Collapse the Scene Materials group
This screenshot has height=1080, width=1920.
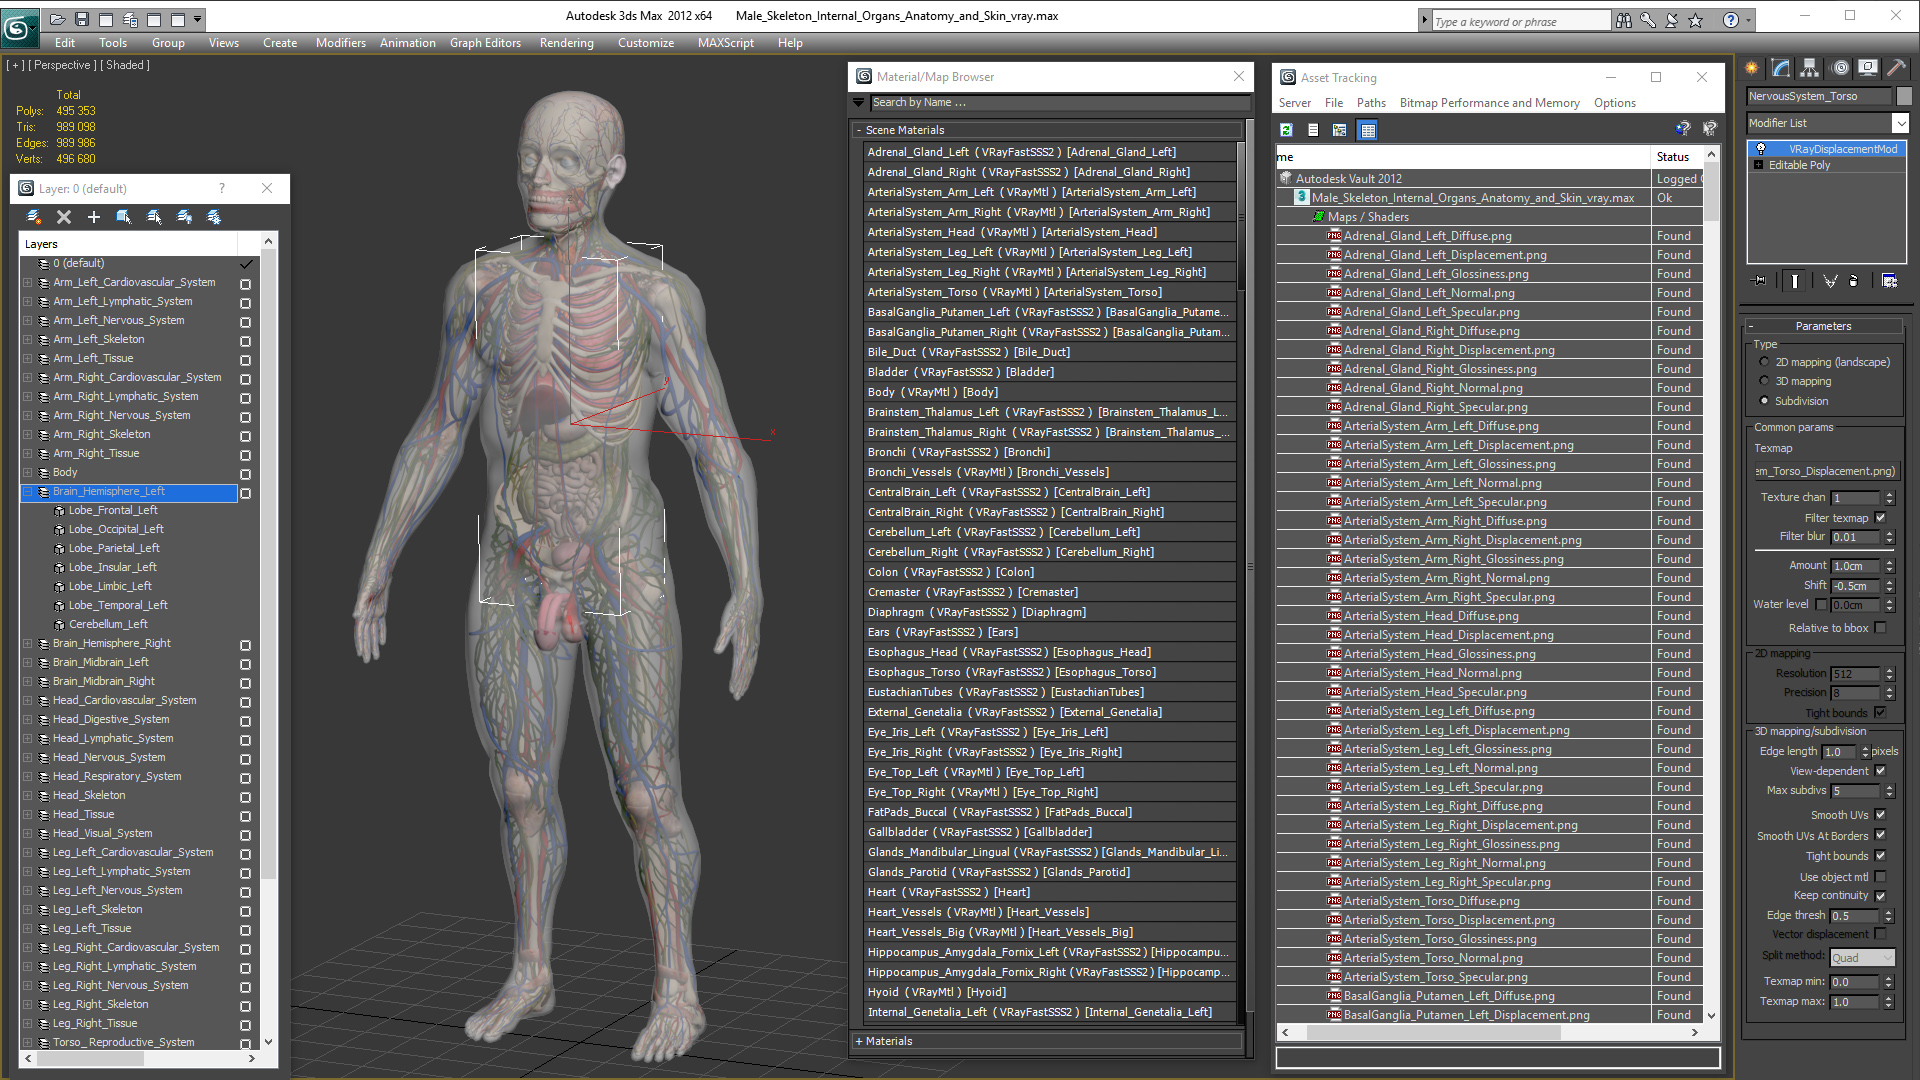859,131
